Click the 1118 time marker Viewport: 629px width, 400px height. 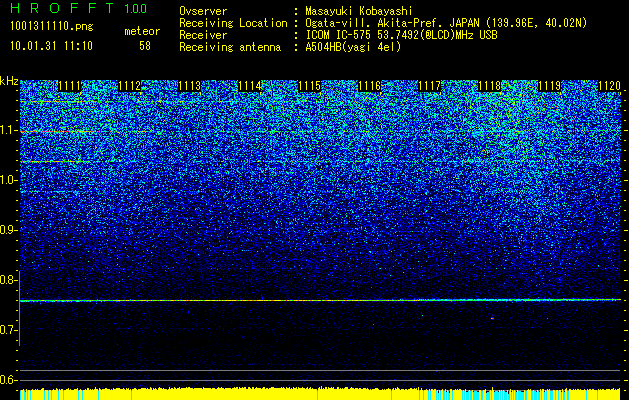tap(490, 86)
